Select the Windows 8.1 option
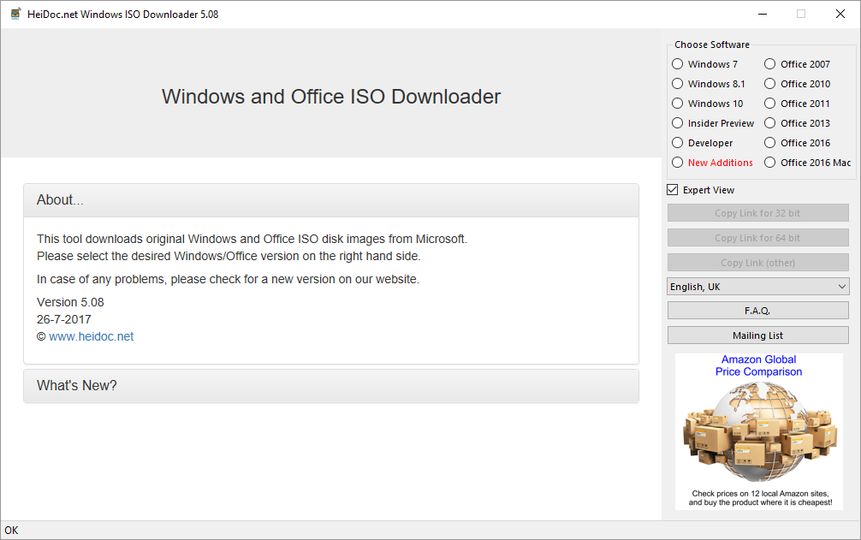Viewport: 861px width, 540px height. point(677,83)
